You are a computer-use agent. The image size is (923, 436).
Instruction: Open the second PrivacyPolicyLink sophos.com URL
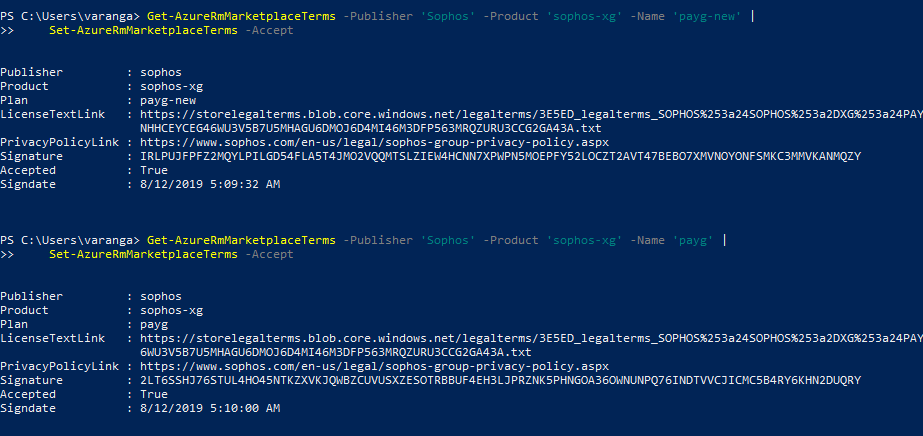374,367
